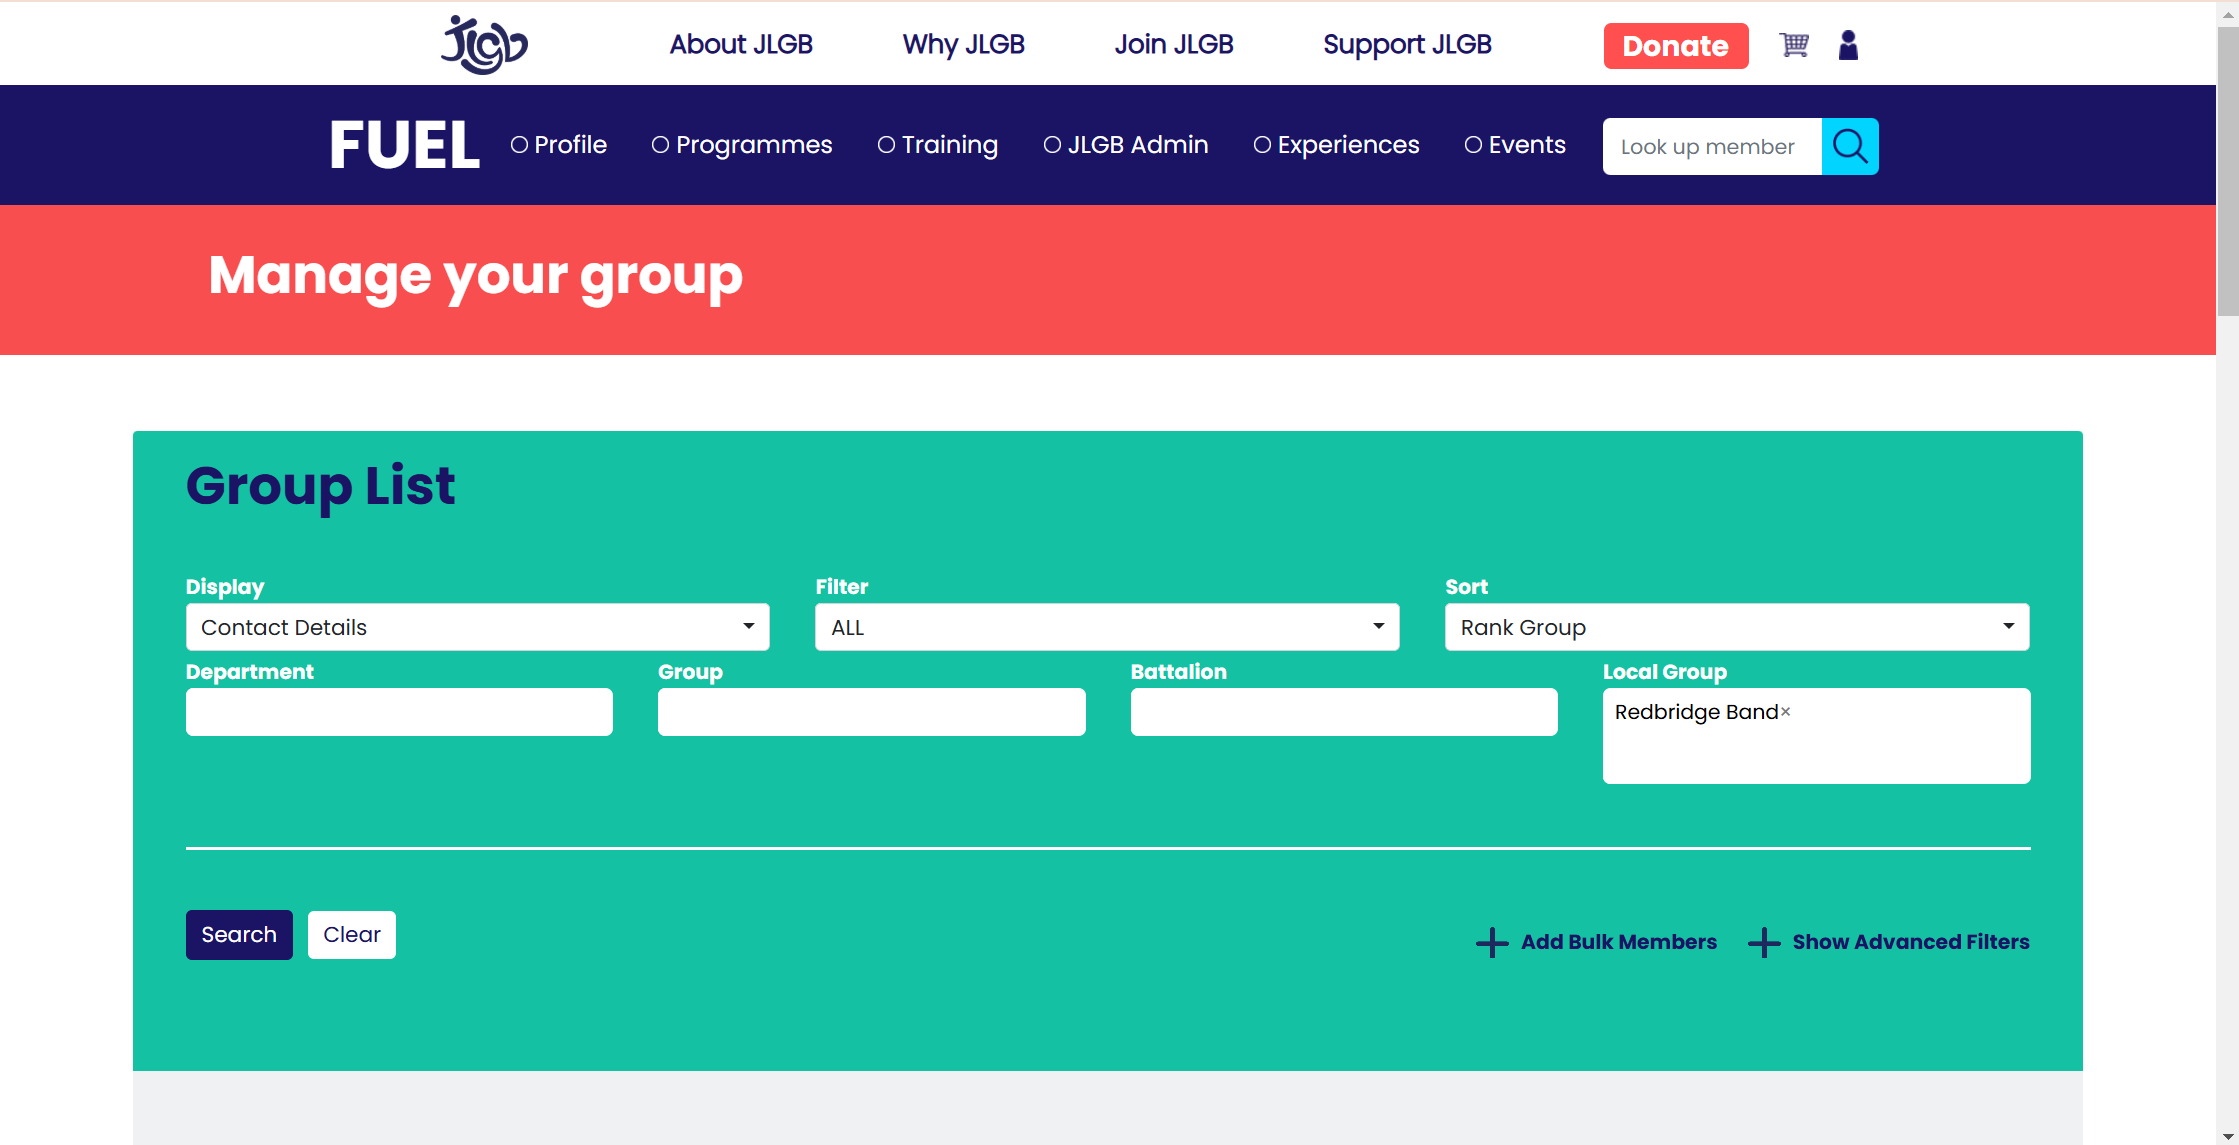Open the Support JLGB menu
The width and height of the screenshot is (2239, 1145).
click(1407, 45)
